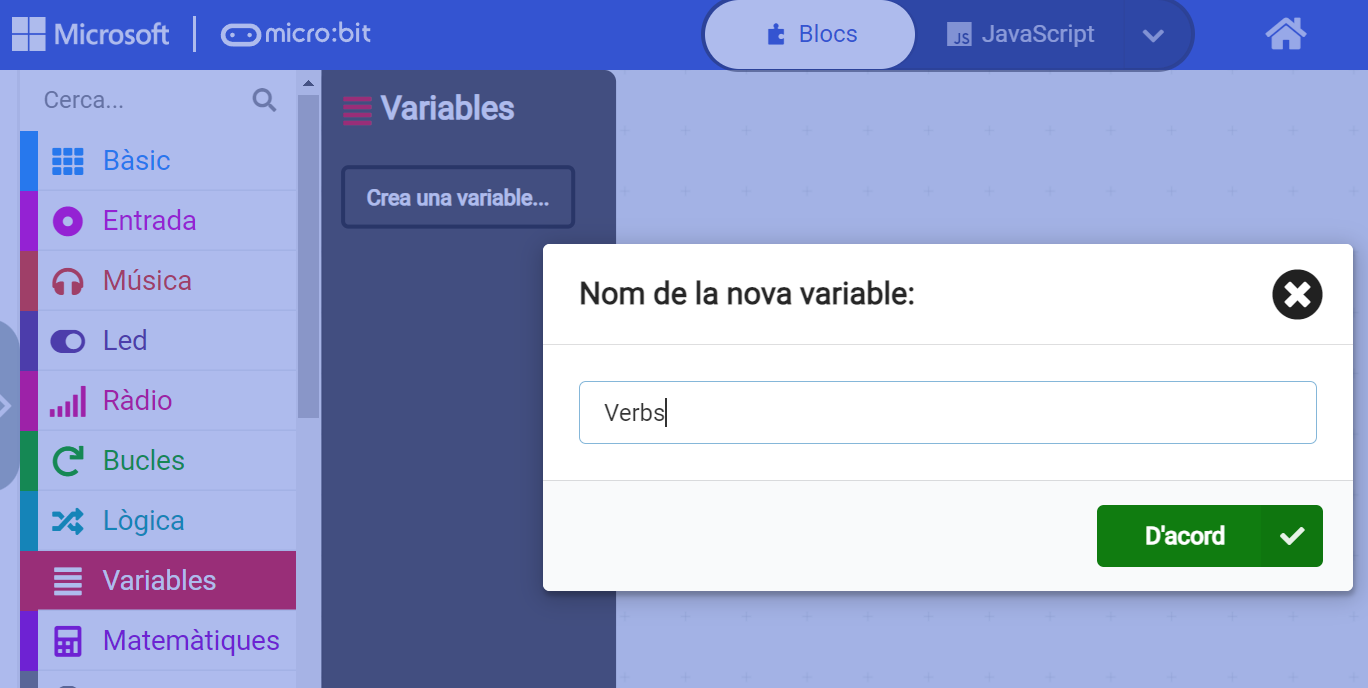The width and height of the screenshot is (1368, 688).
Task: Click the Home house icon
Action: click(1285, 35)
